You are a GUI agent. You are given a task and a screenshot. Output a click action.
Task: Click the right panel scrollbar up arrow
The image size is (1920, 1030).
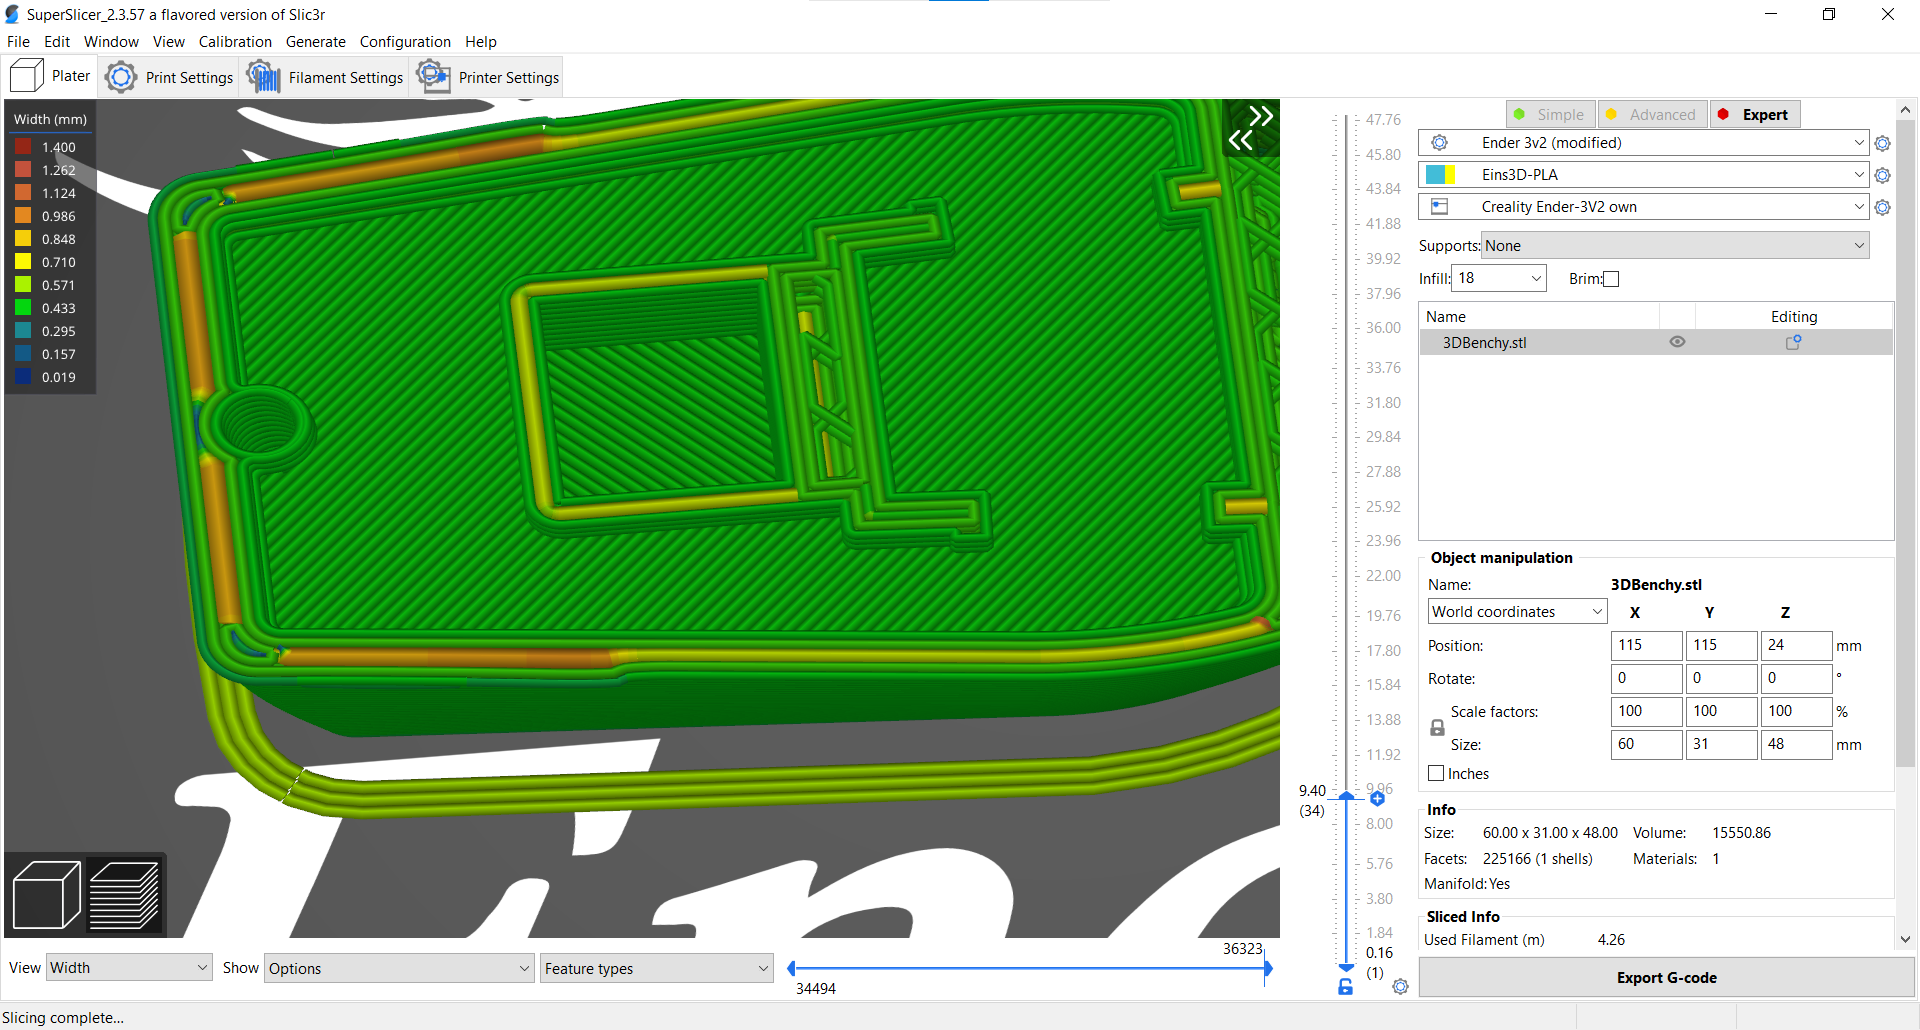pos(1906,110)
